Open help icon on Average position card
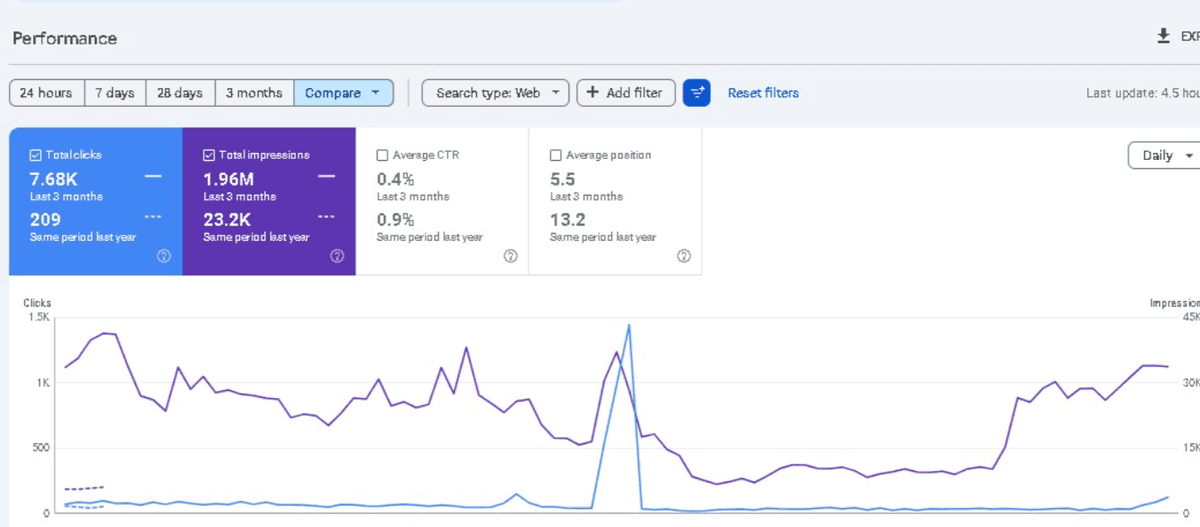This screenshot has height=527, width=1200. point(684,256)
